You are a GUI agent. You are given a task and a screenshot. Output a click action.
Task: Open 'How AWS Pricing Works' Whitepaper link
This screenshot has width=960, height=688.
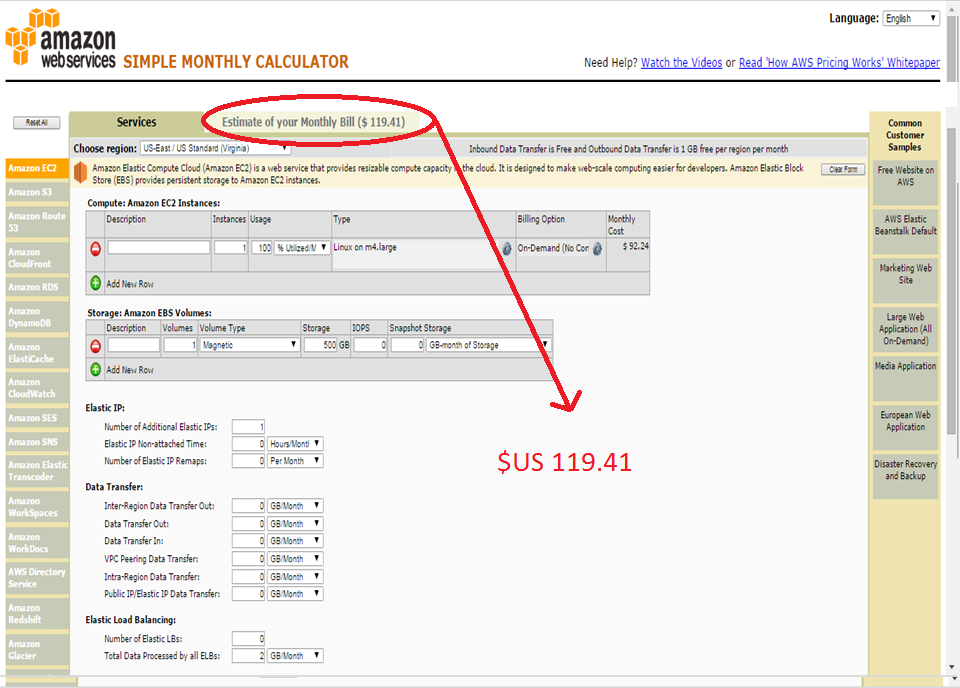pos(839,62)
